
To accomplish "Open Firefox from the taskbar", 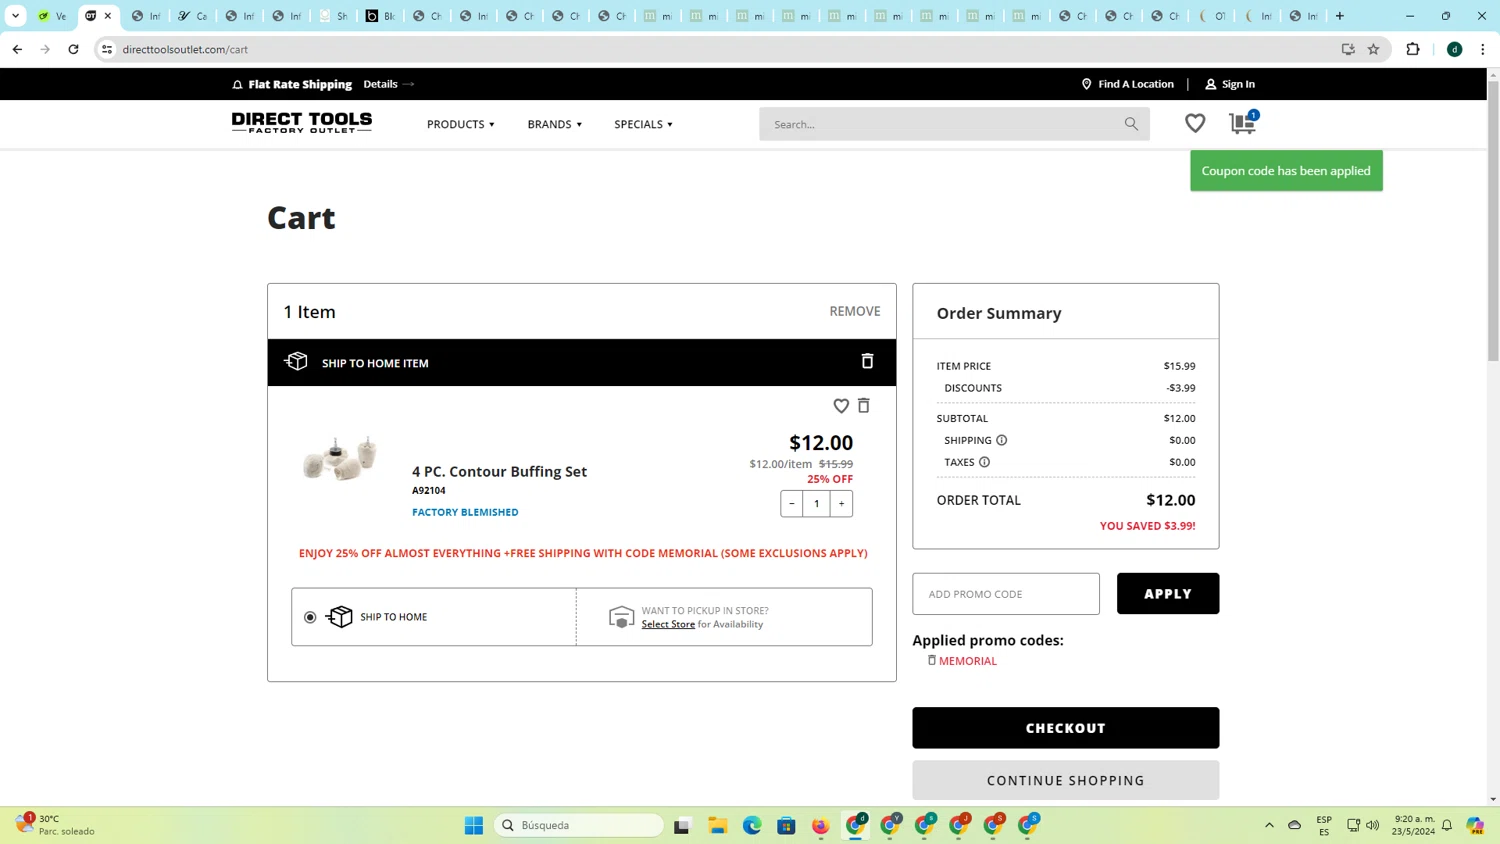I will tap(821, 825).
